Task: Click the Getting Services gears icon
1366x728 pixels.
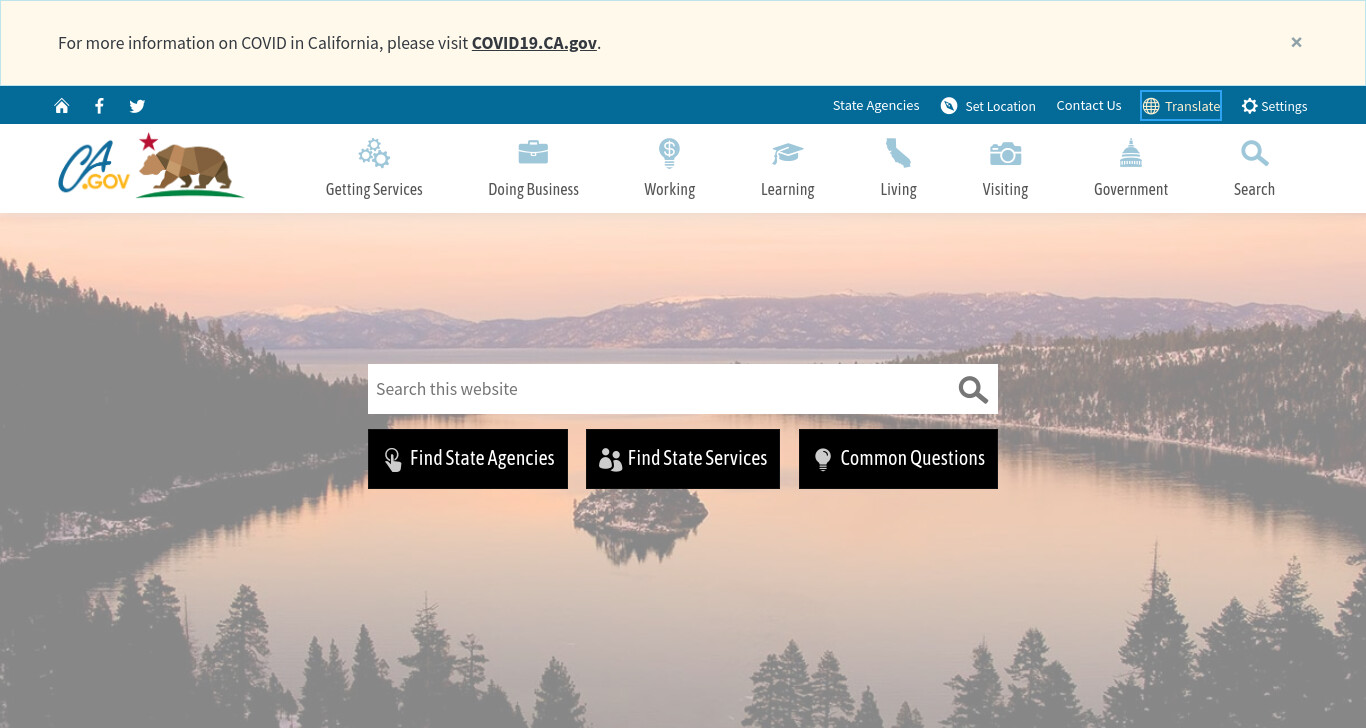Action: point(374,153)
